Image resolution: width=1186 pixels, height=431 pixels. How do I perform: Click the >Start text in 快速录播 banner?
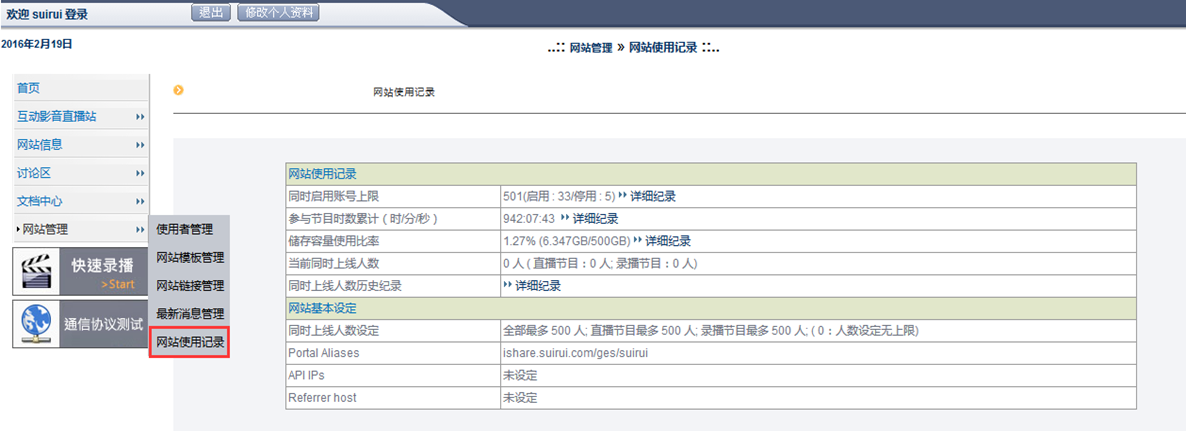click(117, 284)
